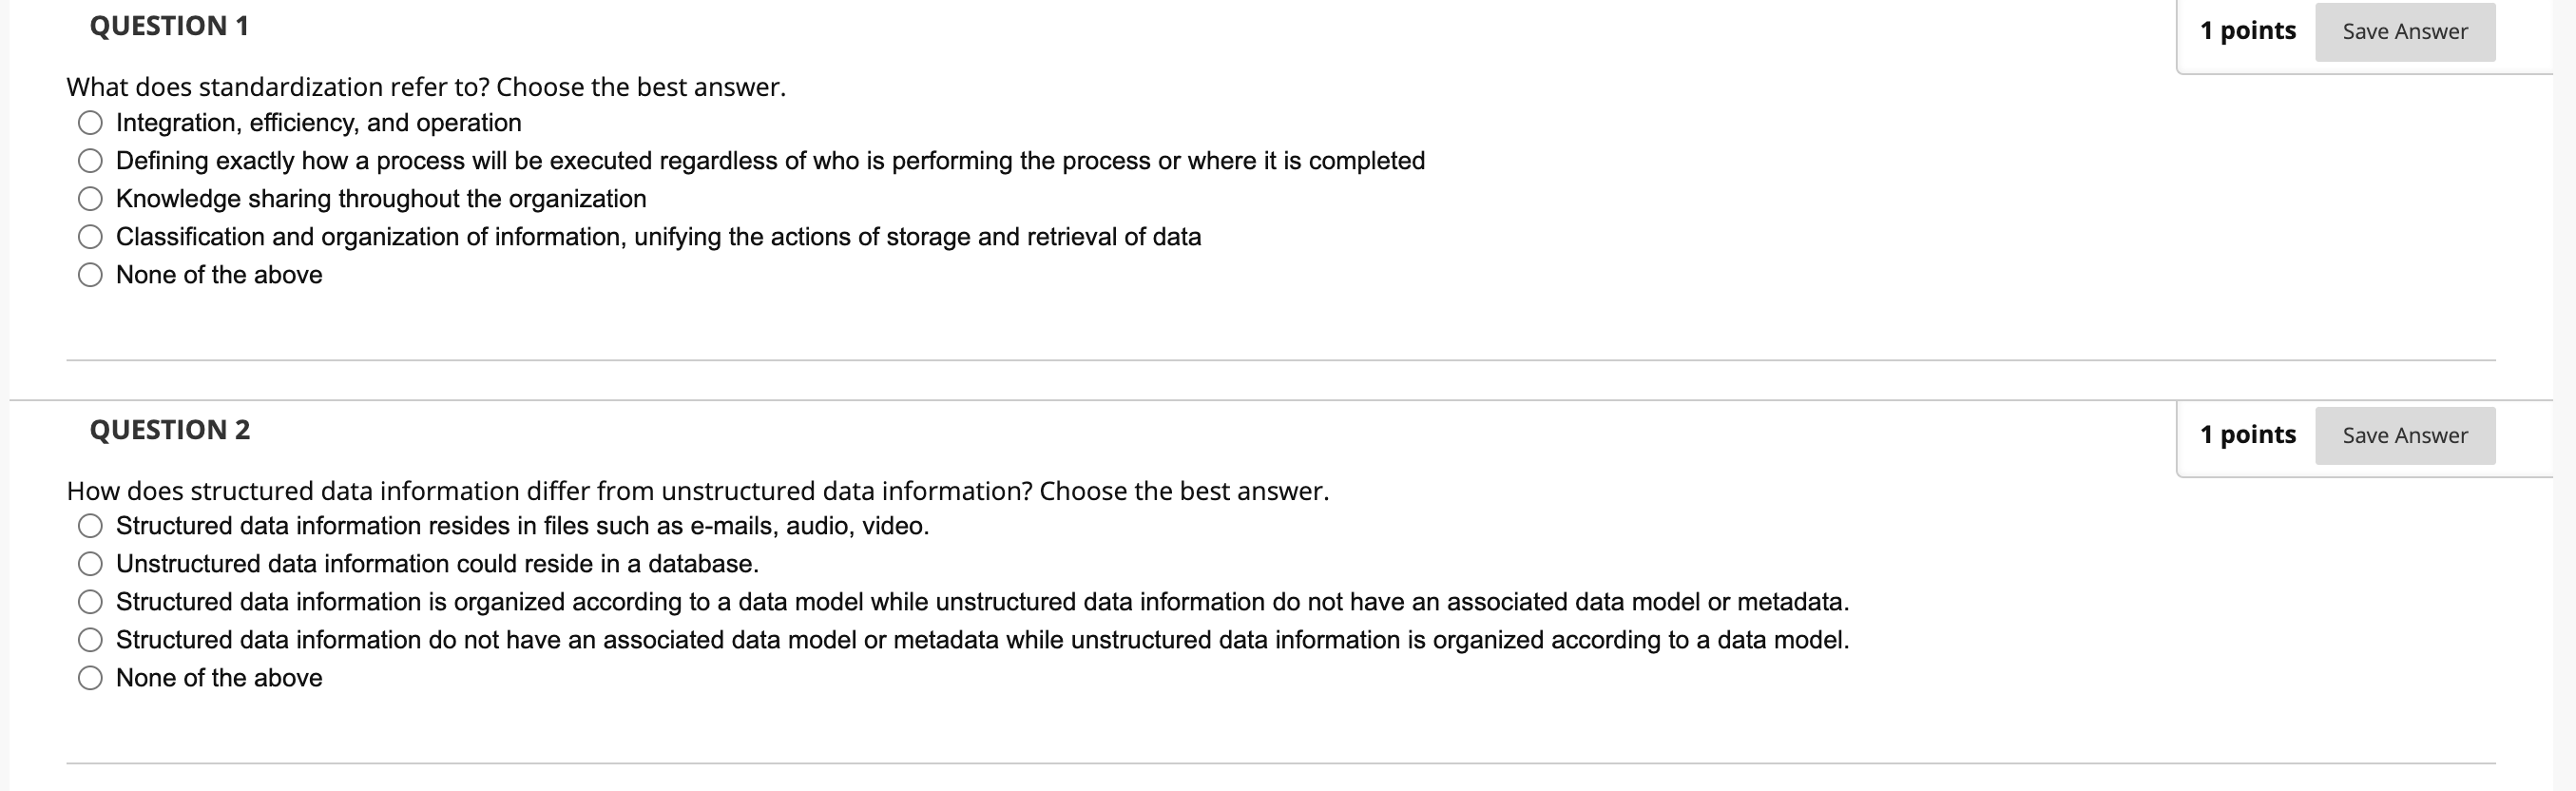Click Save Answer for Question 1

2404,31
